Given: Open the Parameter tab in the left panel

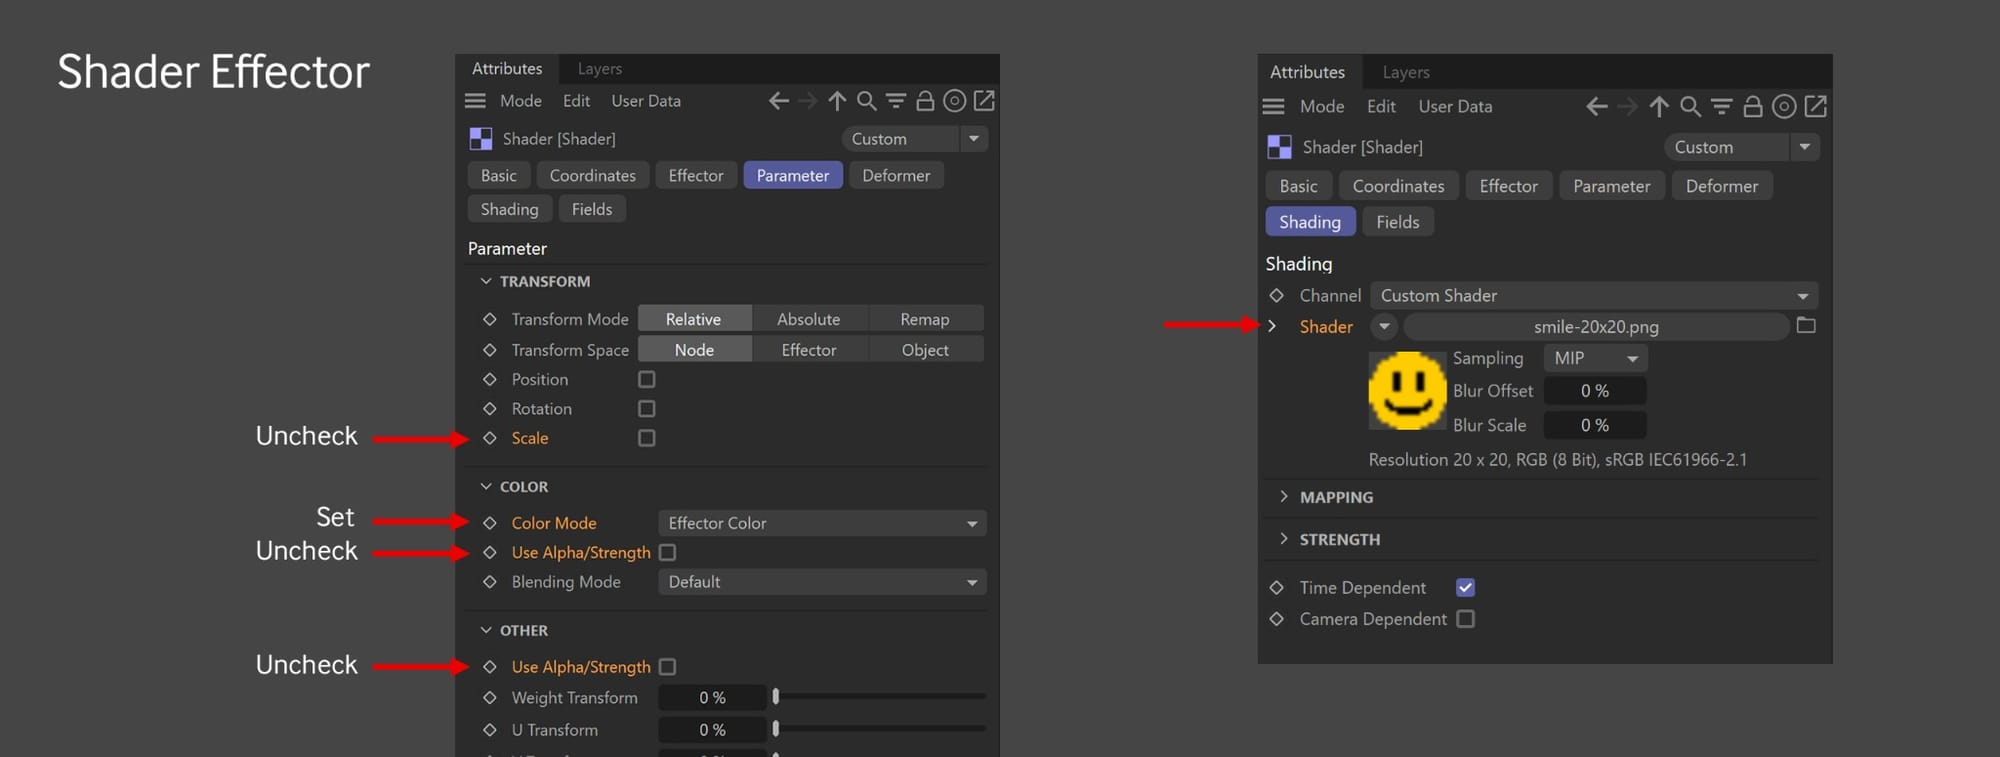Looking at the screenshot, I should click(x=793, y=176).
